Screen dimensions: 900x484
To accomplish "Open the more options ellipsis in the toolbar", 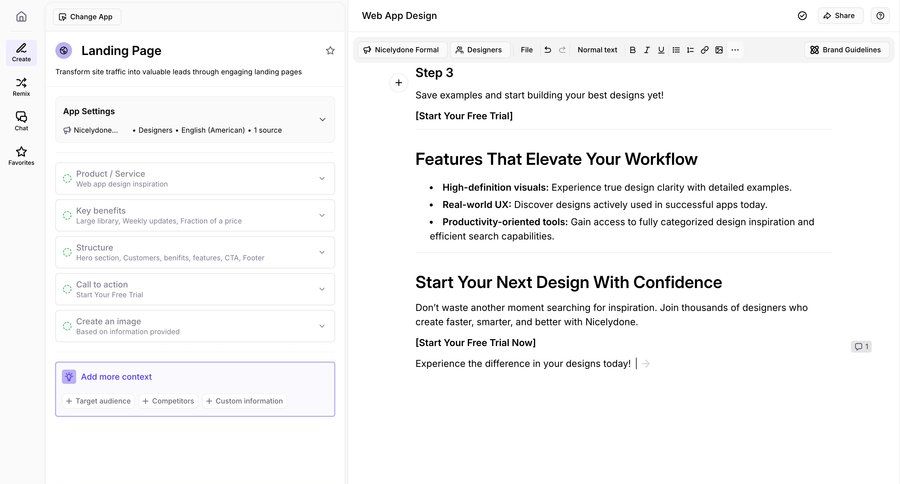I will point(735,50).
